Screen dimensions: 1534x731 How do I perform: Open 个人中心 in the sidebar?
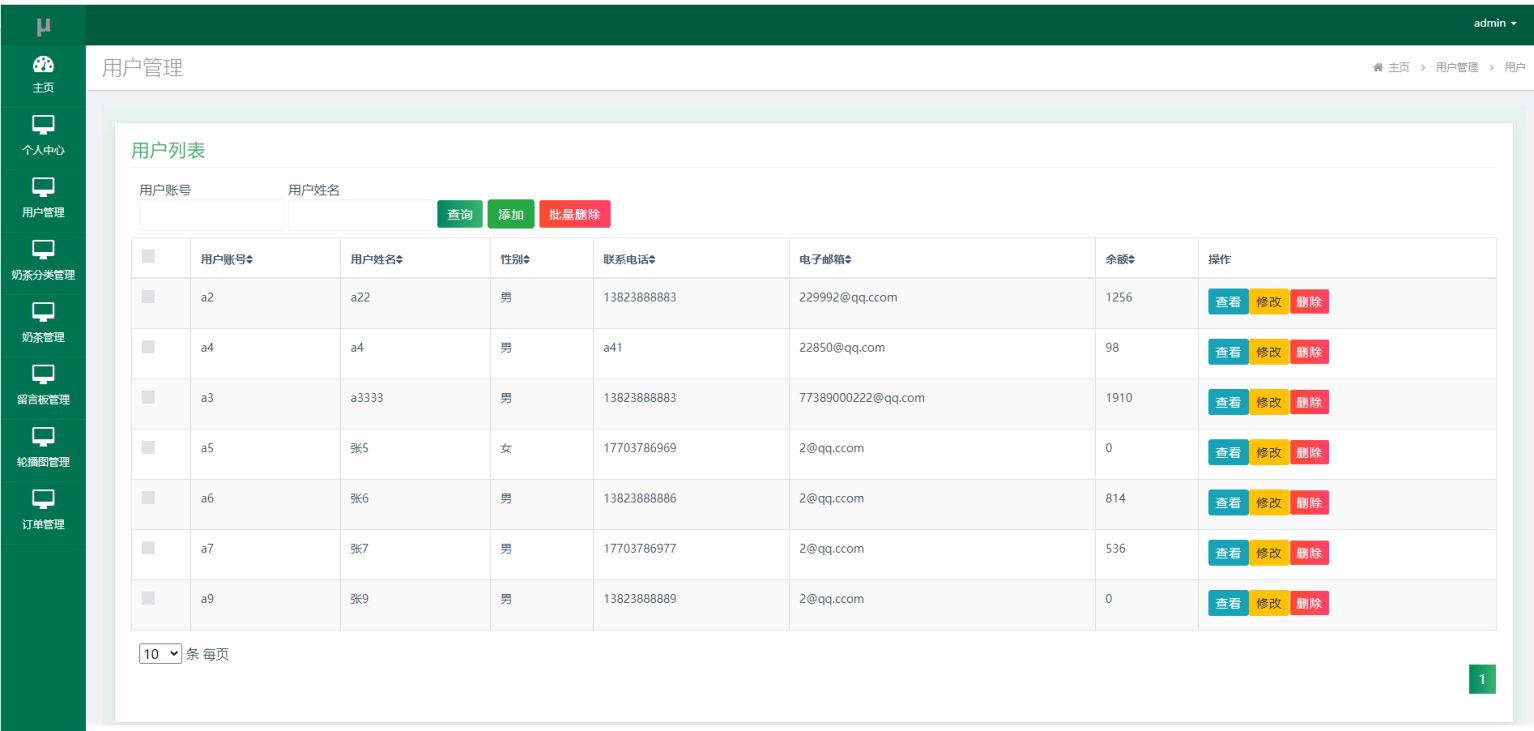point(43,137)
